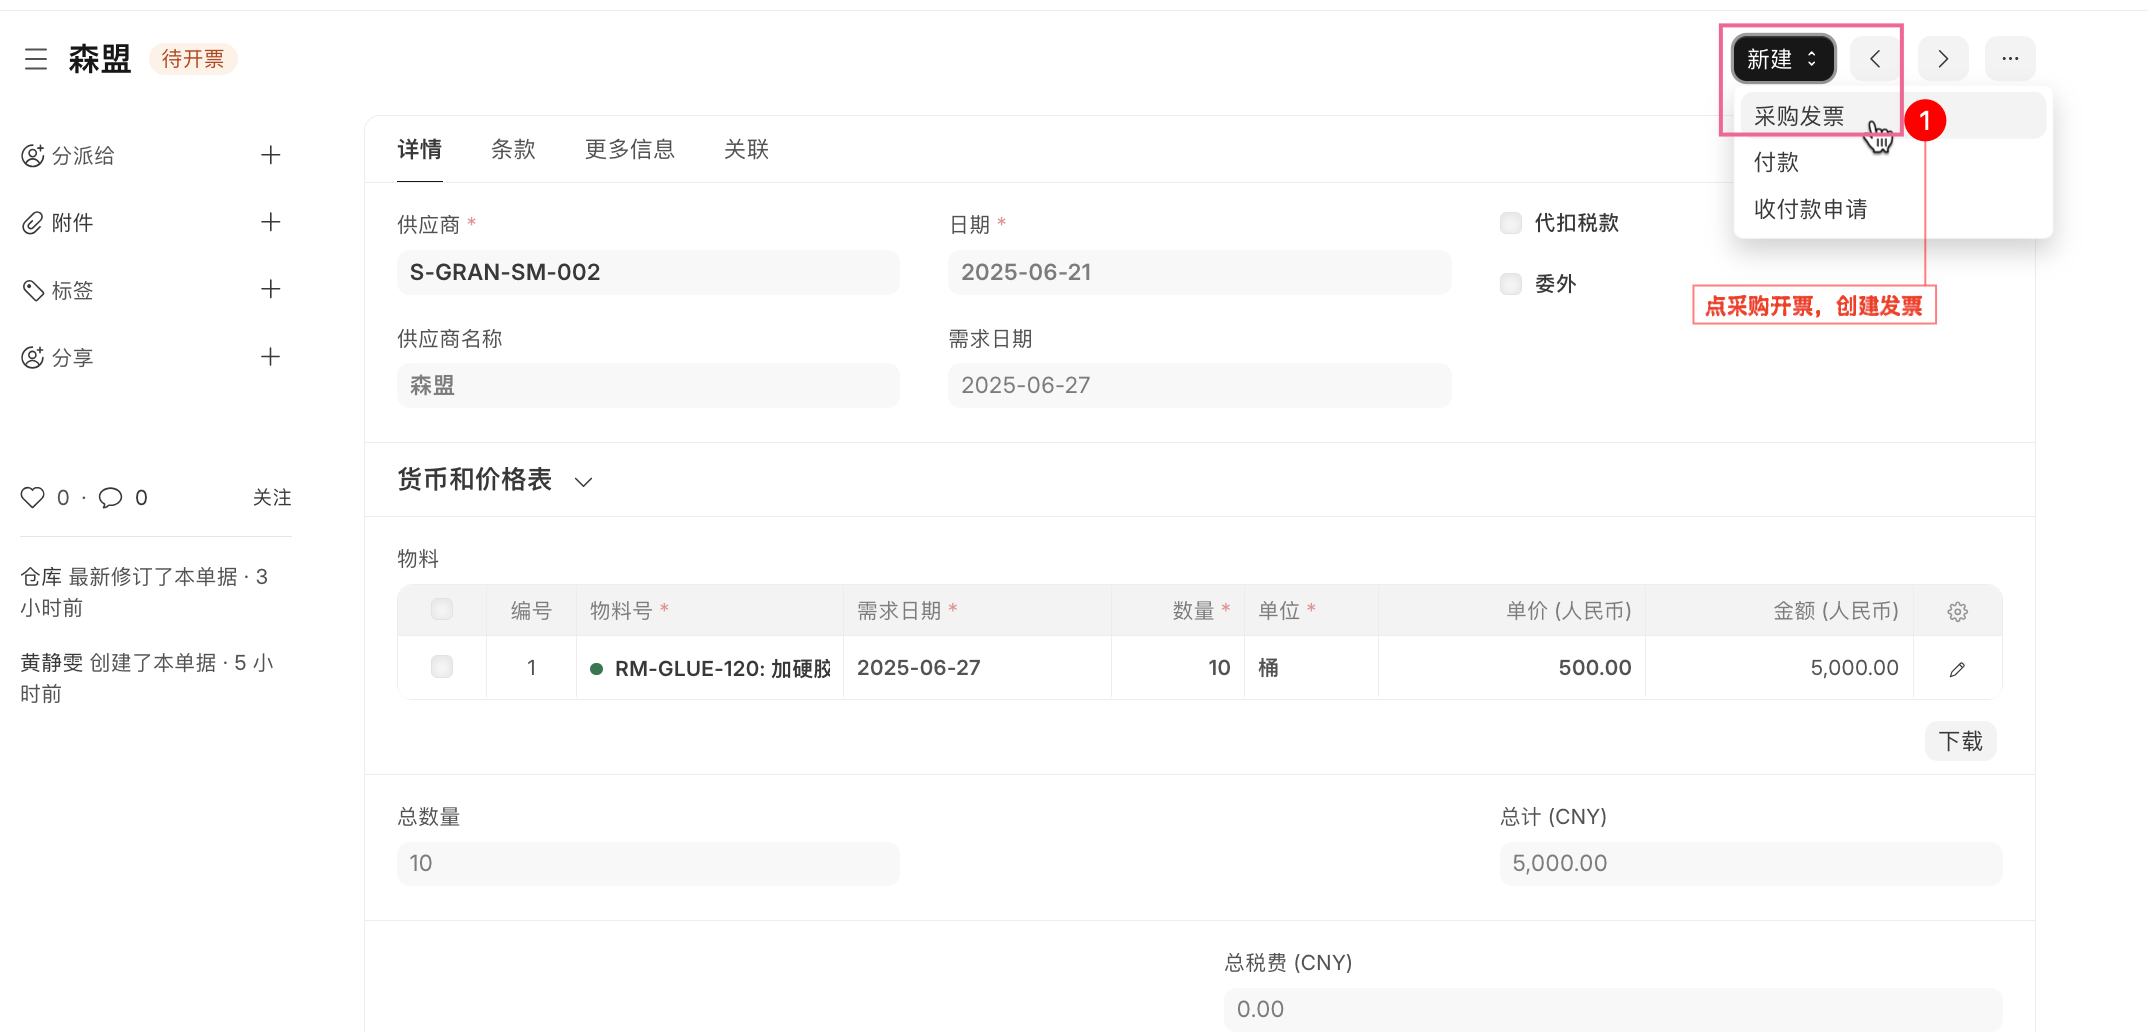Open the three-dots more options menu
2148x1032 pixels.
click(x=2010, y=59)
